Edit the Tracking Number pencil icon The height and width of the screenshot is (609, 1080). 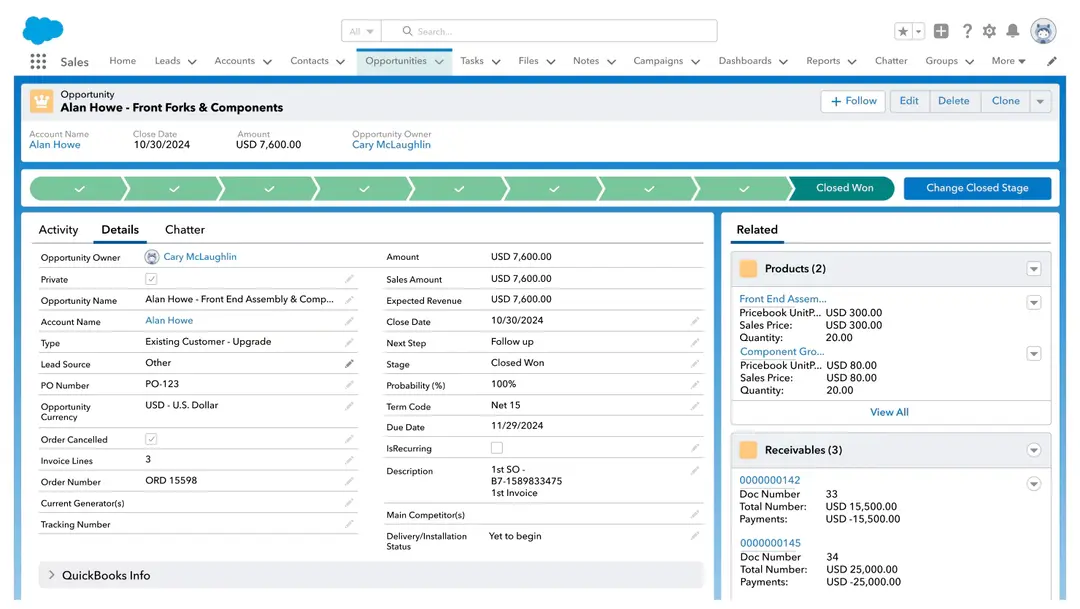coord(349,524)
